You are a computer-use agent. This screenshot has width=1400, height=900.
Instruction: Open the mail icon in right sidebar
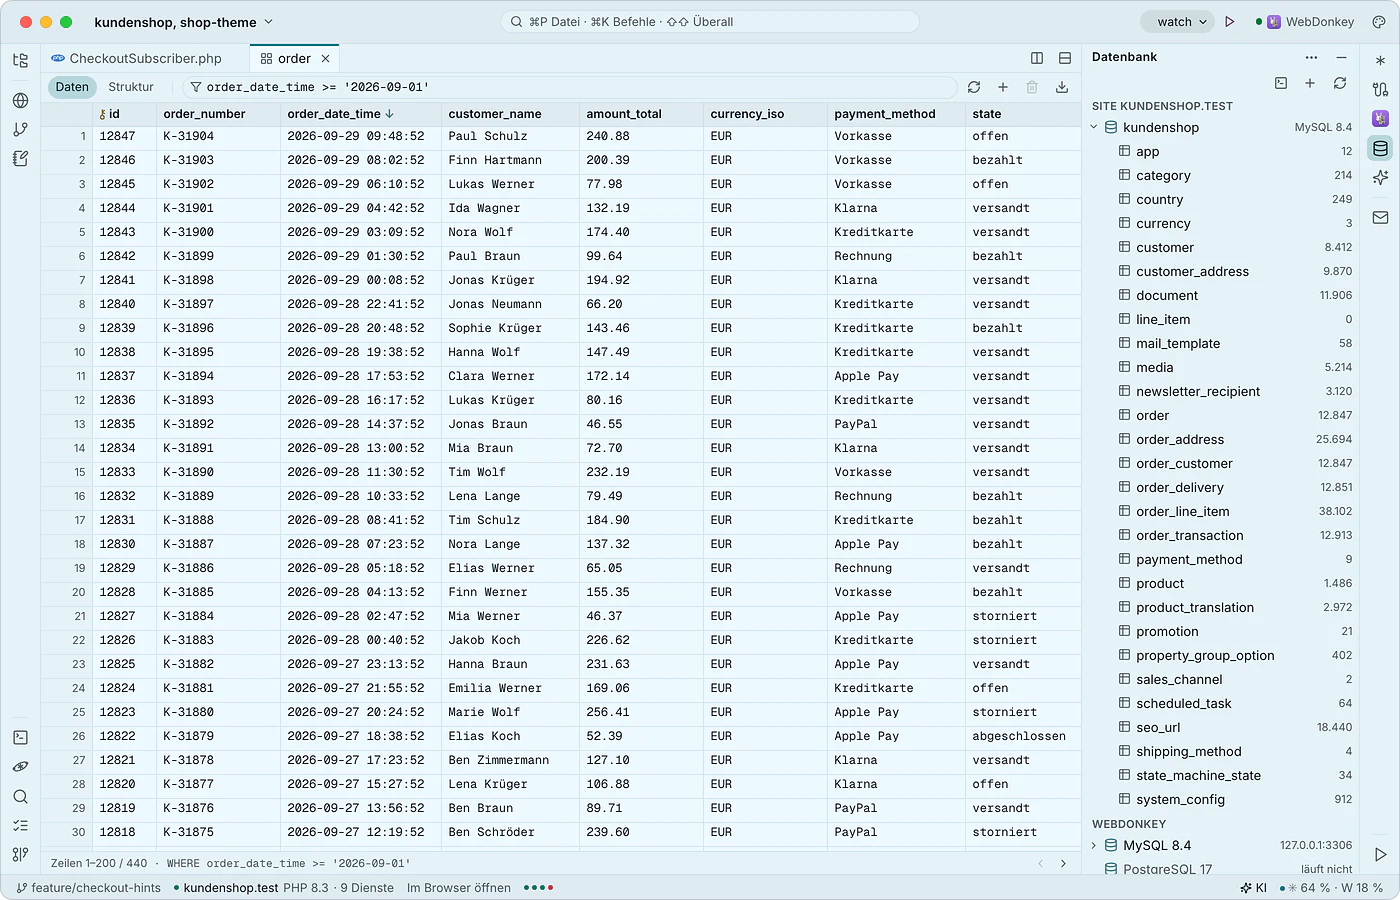(1380, 217)
